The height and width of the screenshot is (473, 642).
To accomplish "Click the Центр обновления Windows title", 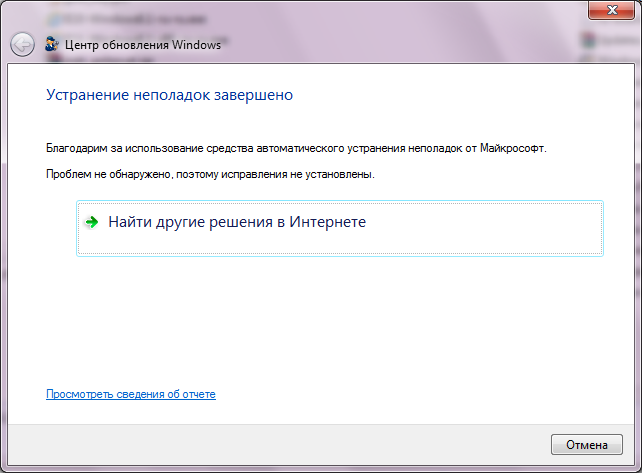I will pos(143,44).
